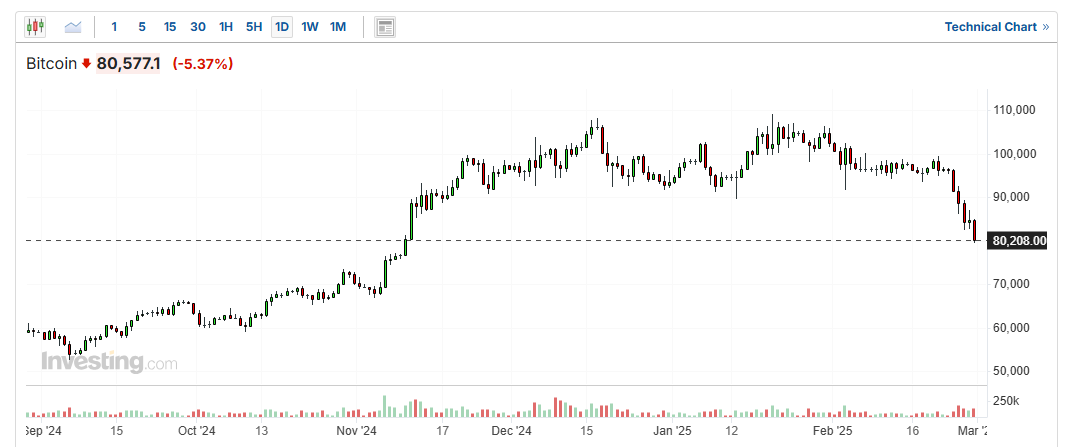Image resolution: width=1065 pixels, height=447 pixels.
Task: Set chart interval to 1W
Action: click(310, 27)
